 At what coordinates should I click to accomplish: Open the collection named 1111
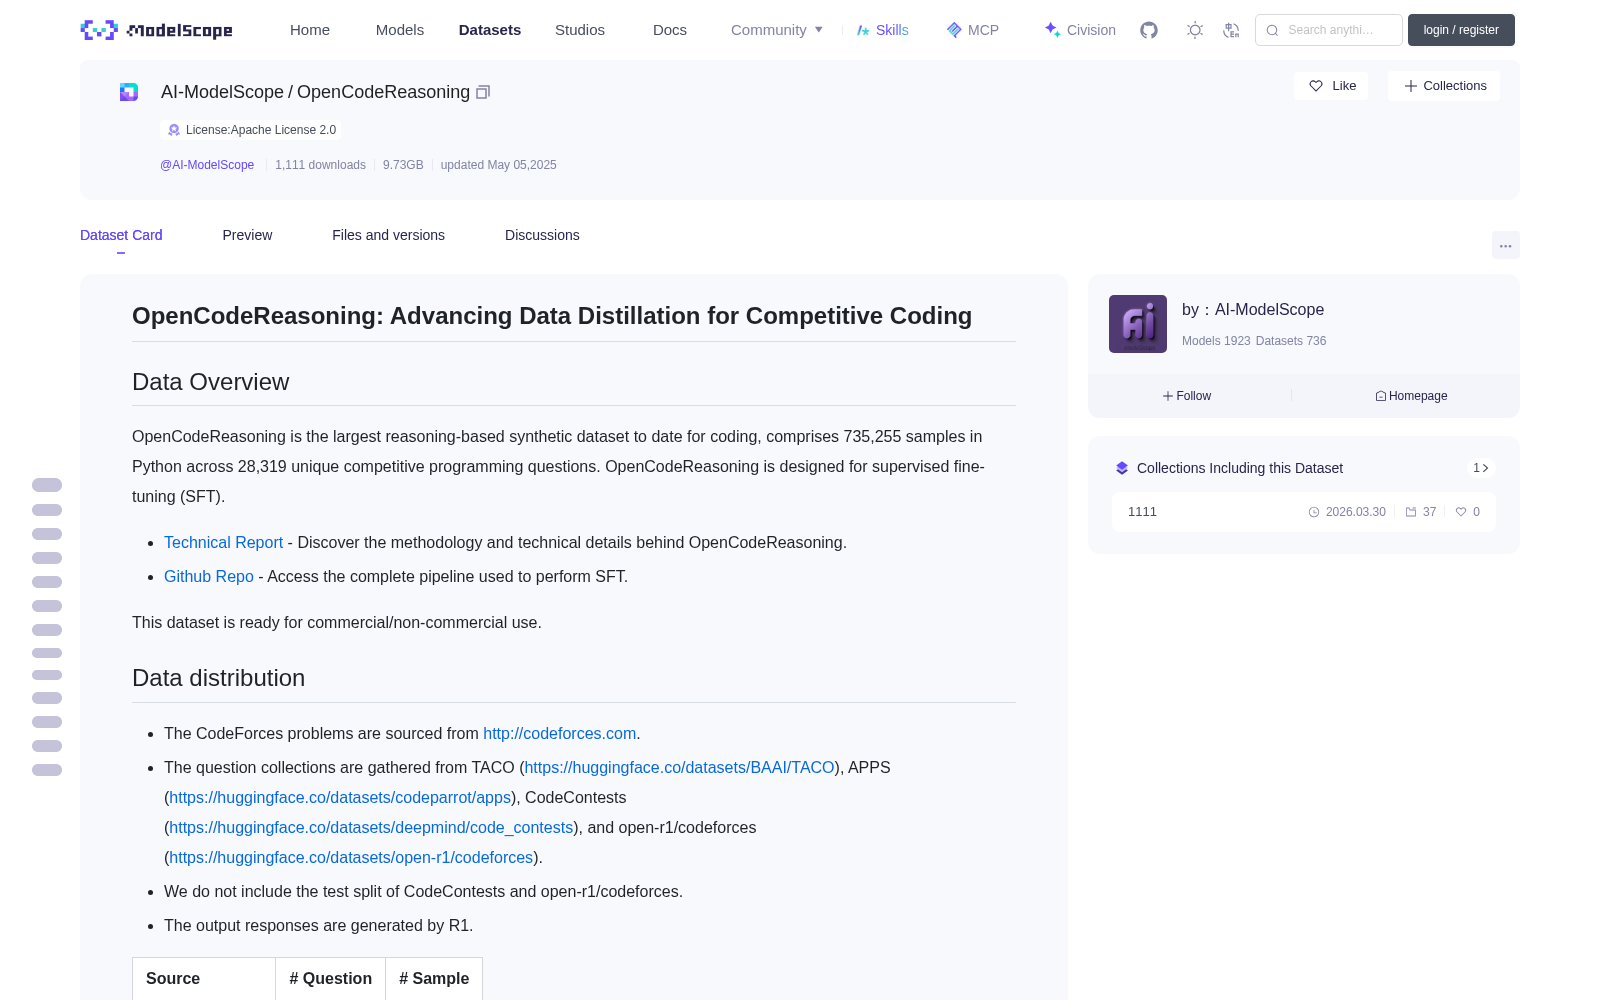1304,512
